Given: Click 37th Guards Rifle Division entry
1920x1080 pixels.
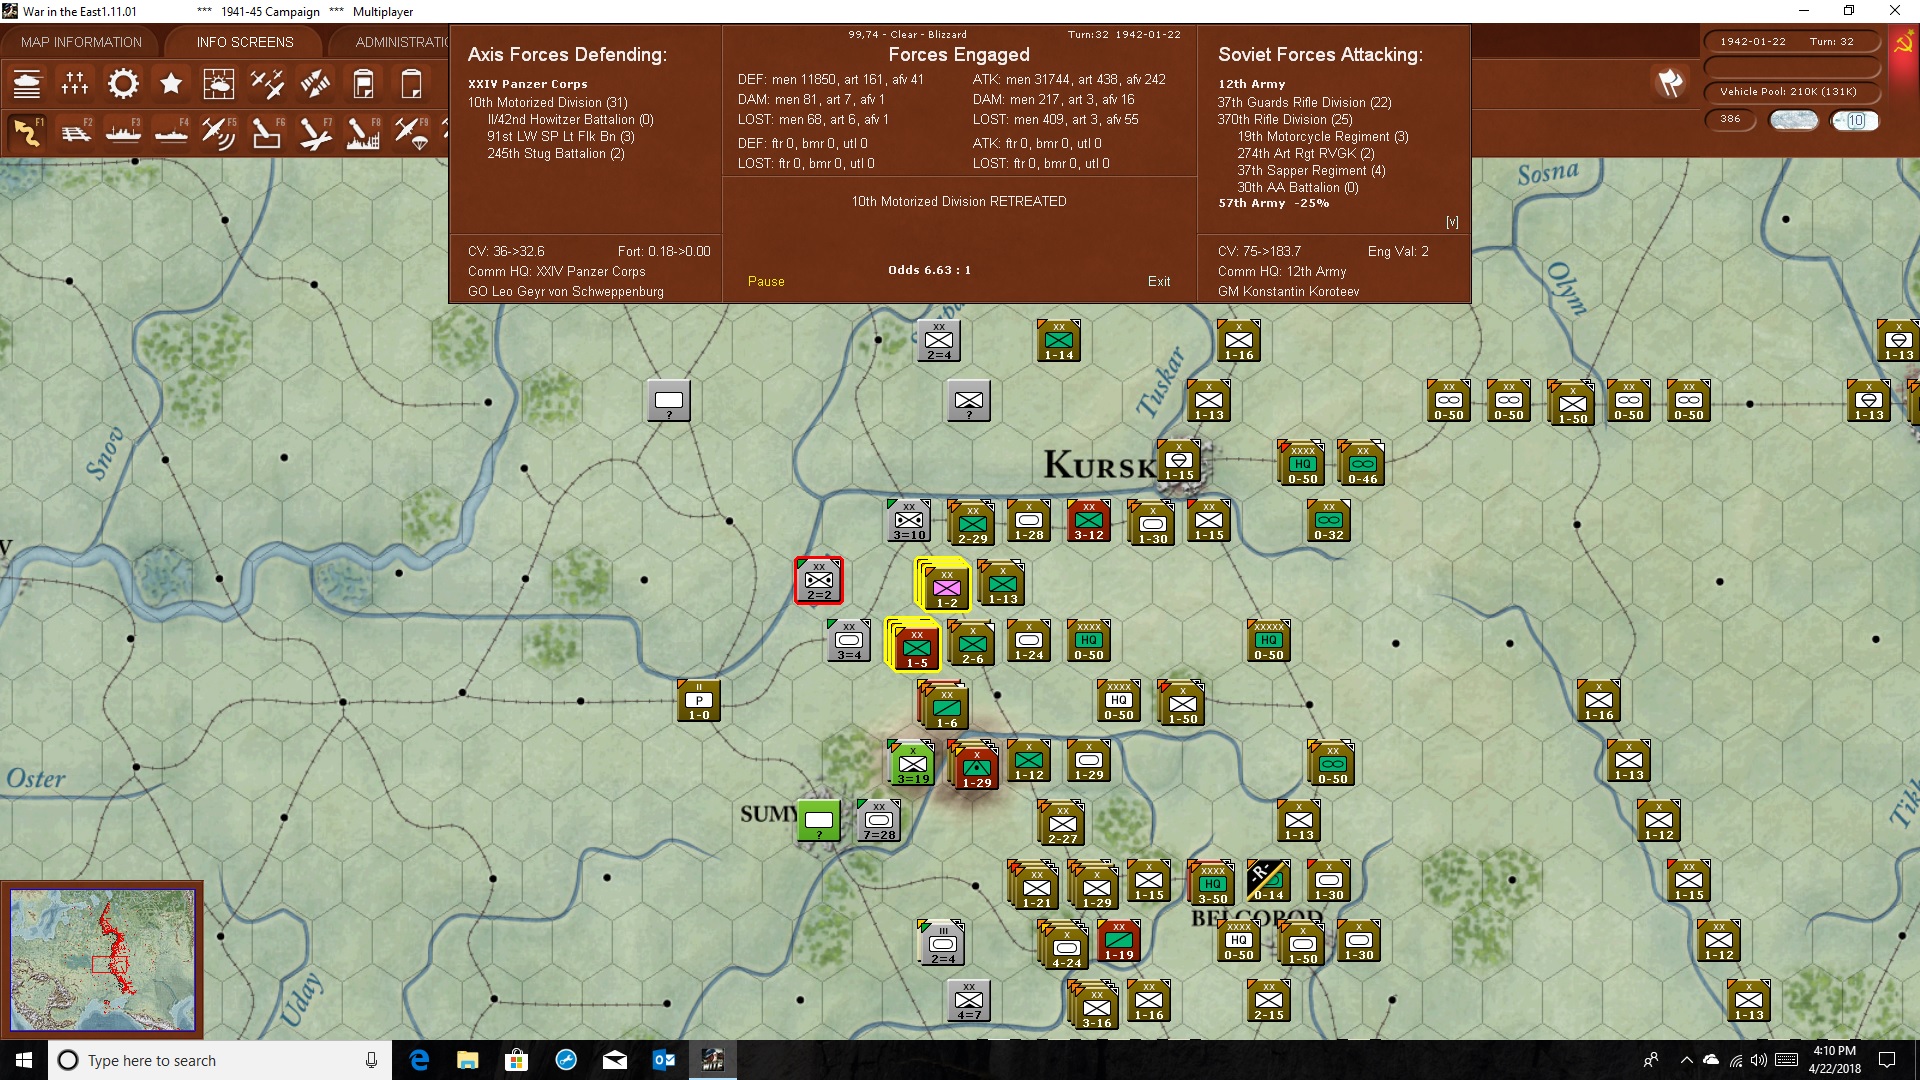Looking at the screenshot, I should click(x=1304, y=102).
